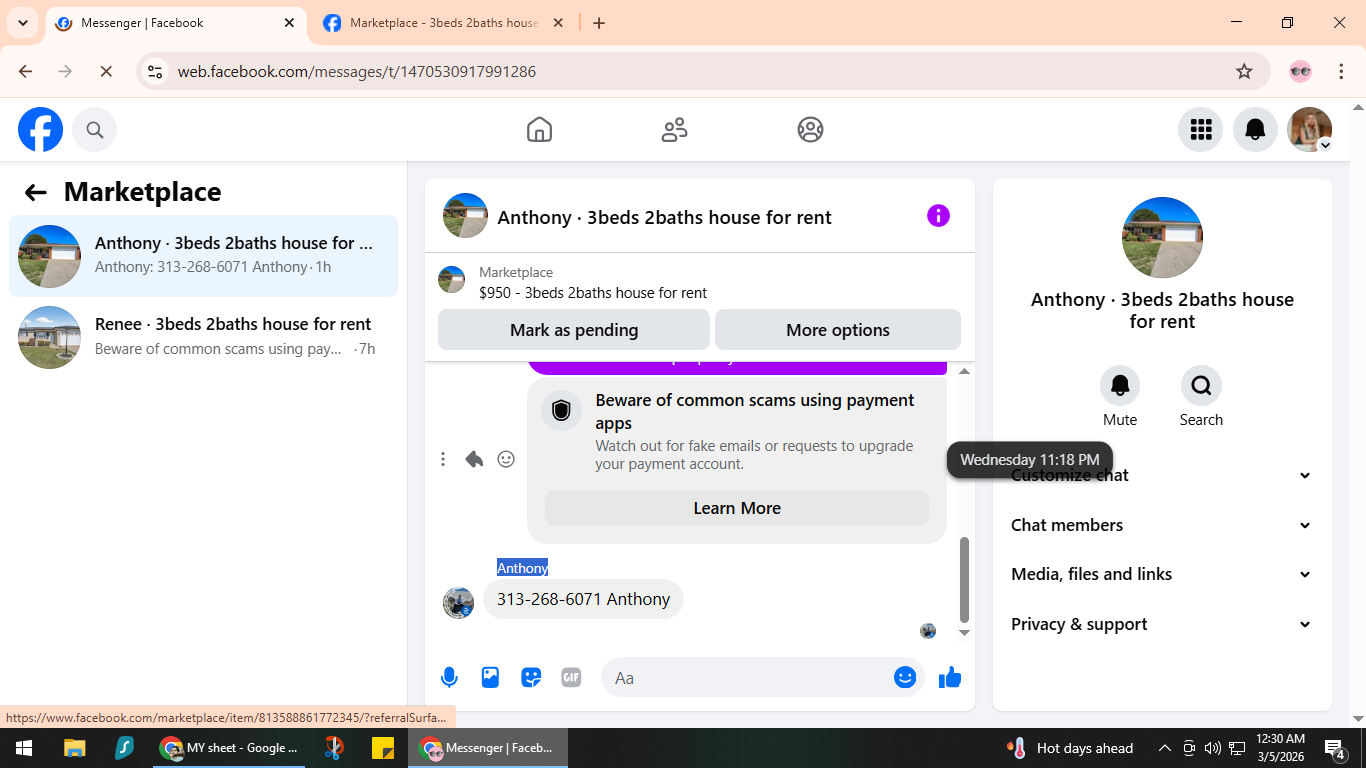Go back from the Marketplace chat list
Image resolution: width=1366 pixels, height=768 pixels.
(36, 193)
